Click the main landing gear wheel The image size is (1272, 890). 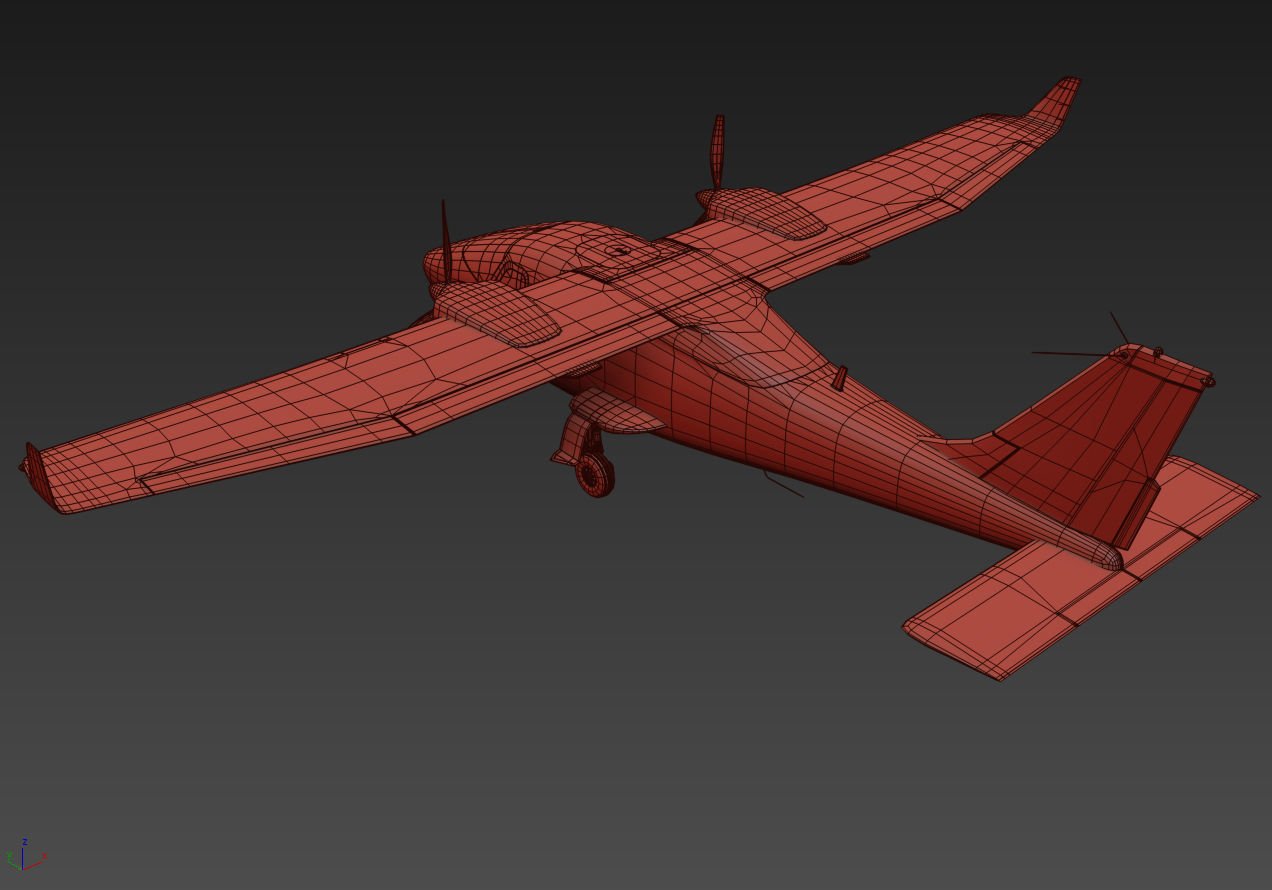click(593, 477)
